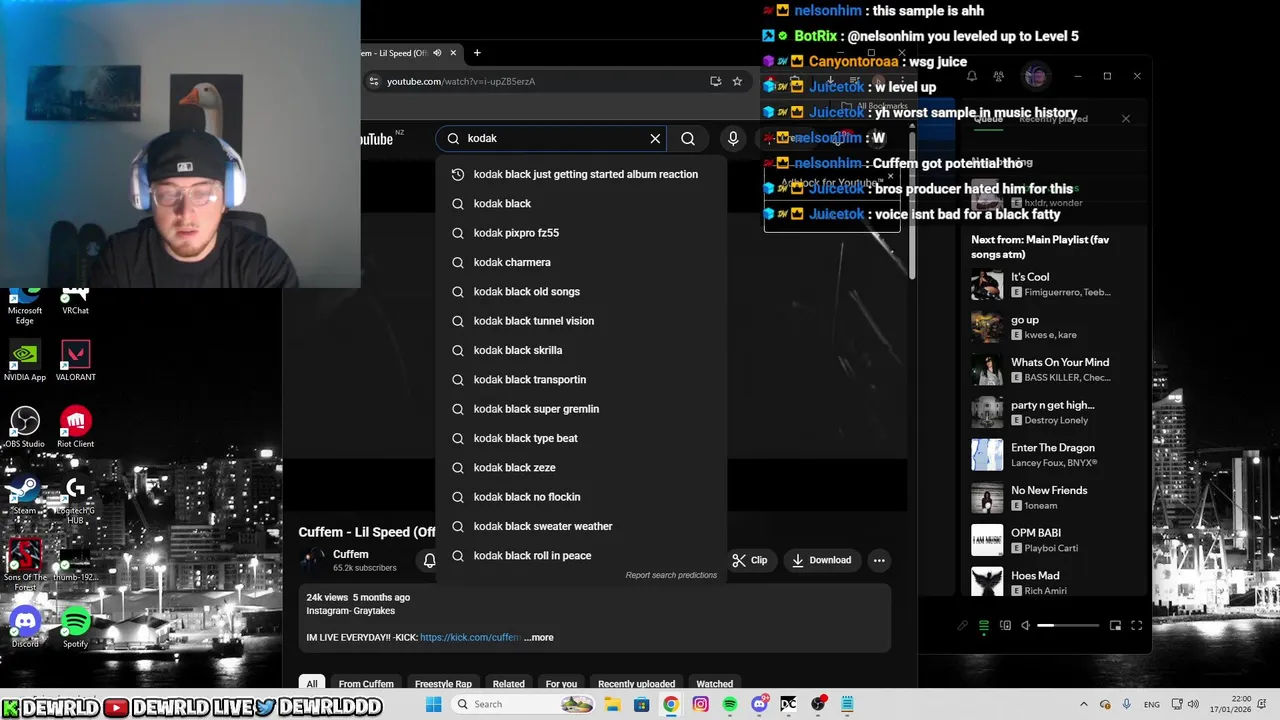Viewport: 1280px width, 720px height.
Task: Open a new Chrome tab
Action: tap(477, 53)
